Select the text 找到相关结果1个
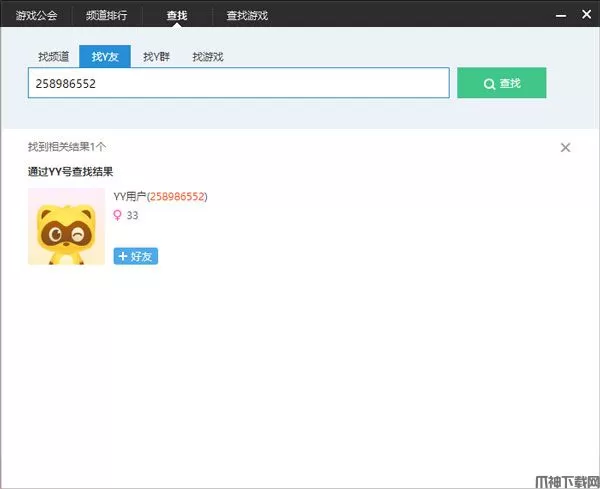Screen dimensions: 600x489 (67, 147)
